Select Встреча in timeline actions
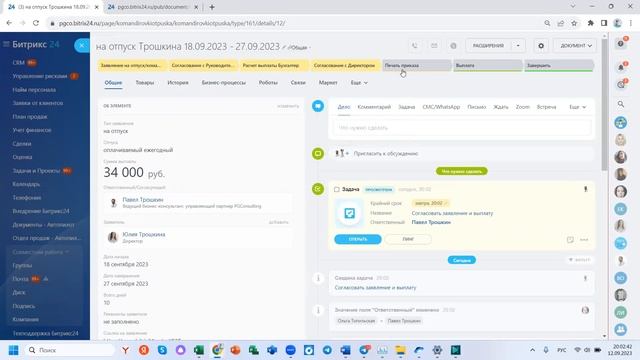Image resolution: width=640 pixels, height=360 pixels. (x=546, y=107)
